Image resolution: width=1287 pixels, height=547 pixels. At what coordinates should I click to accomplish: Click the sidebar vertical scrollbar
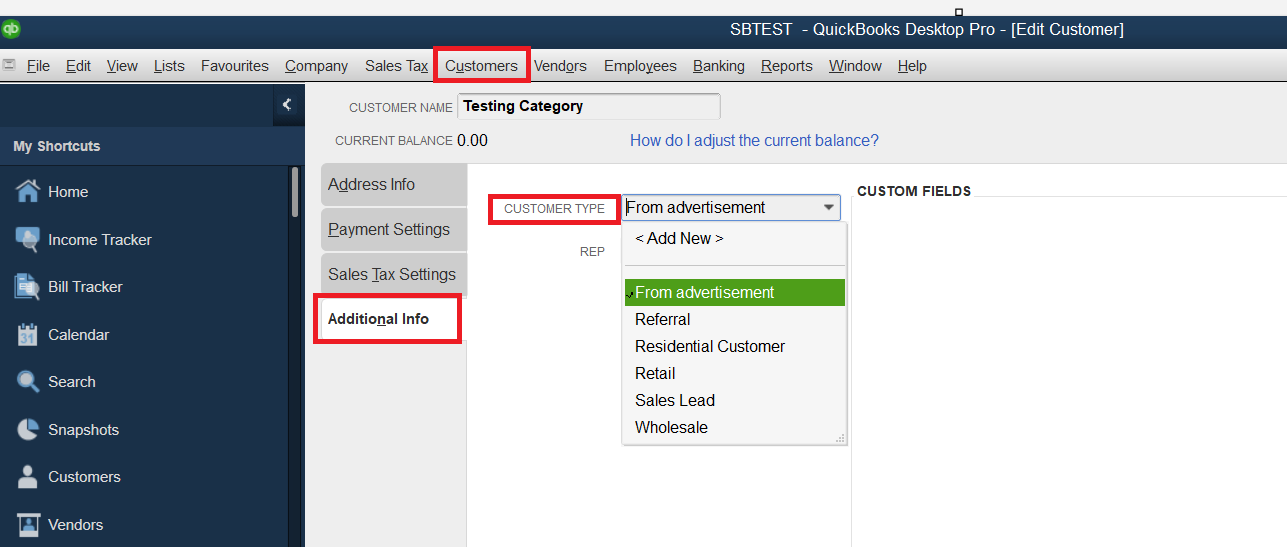tap(294, 192)
